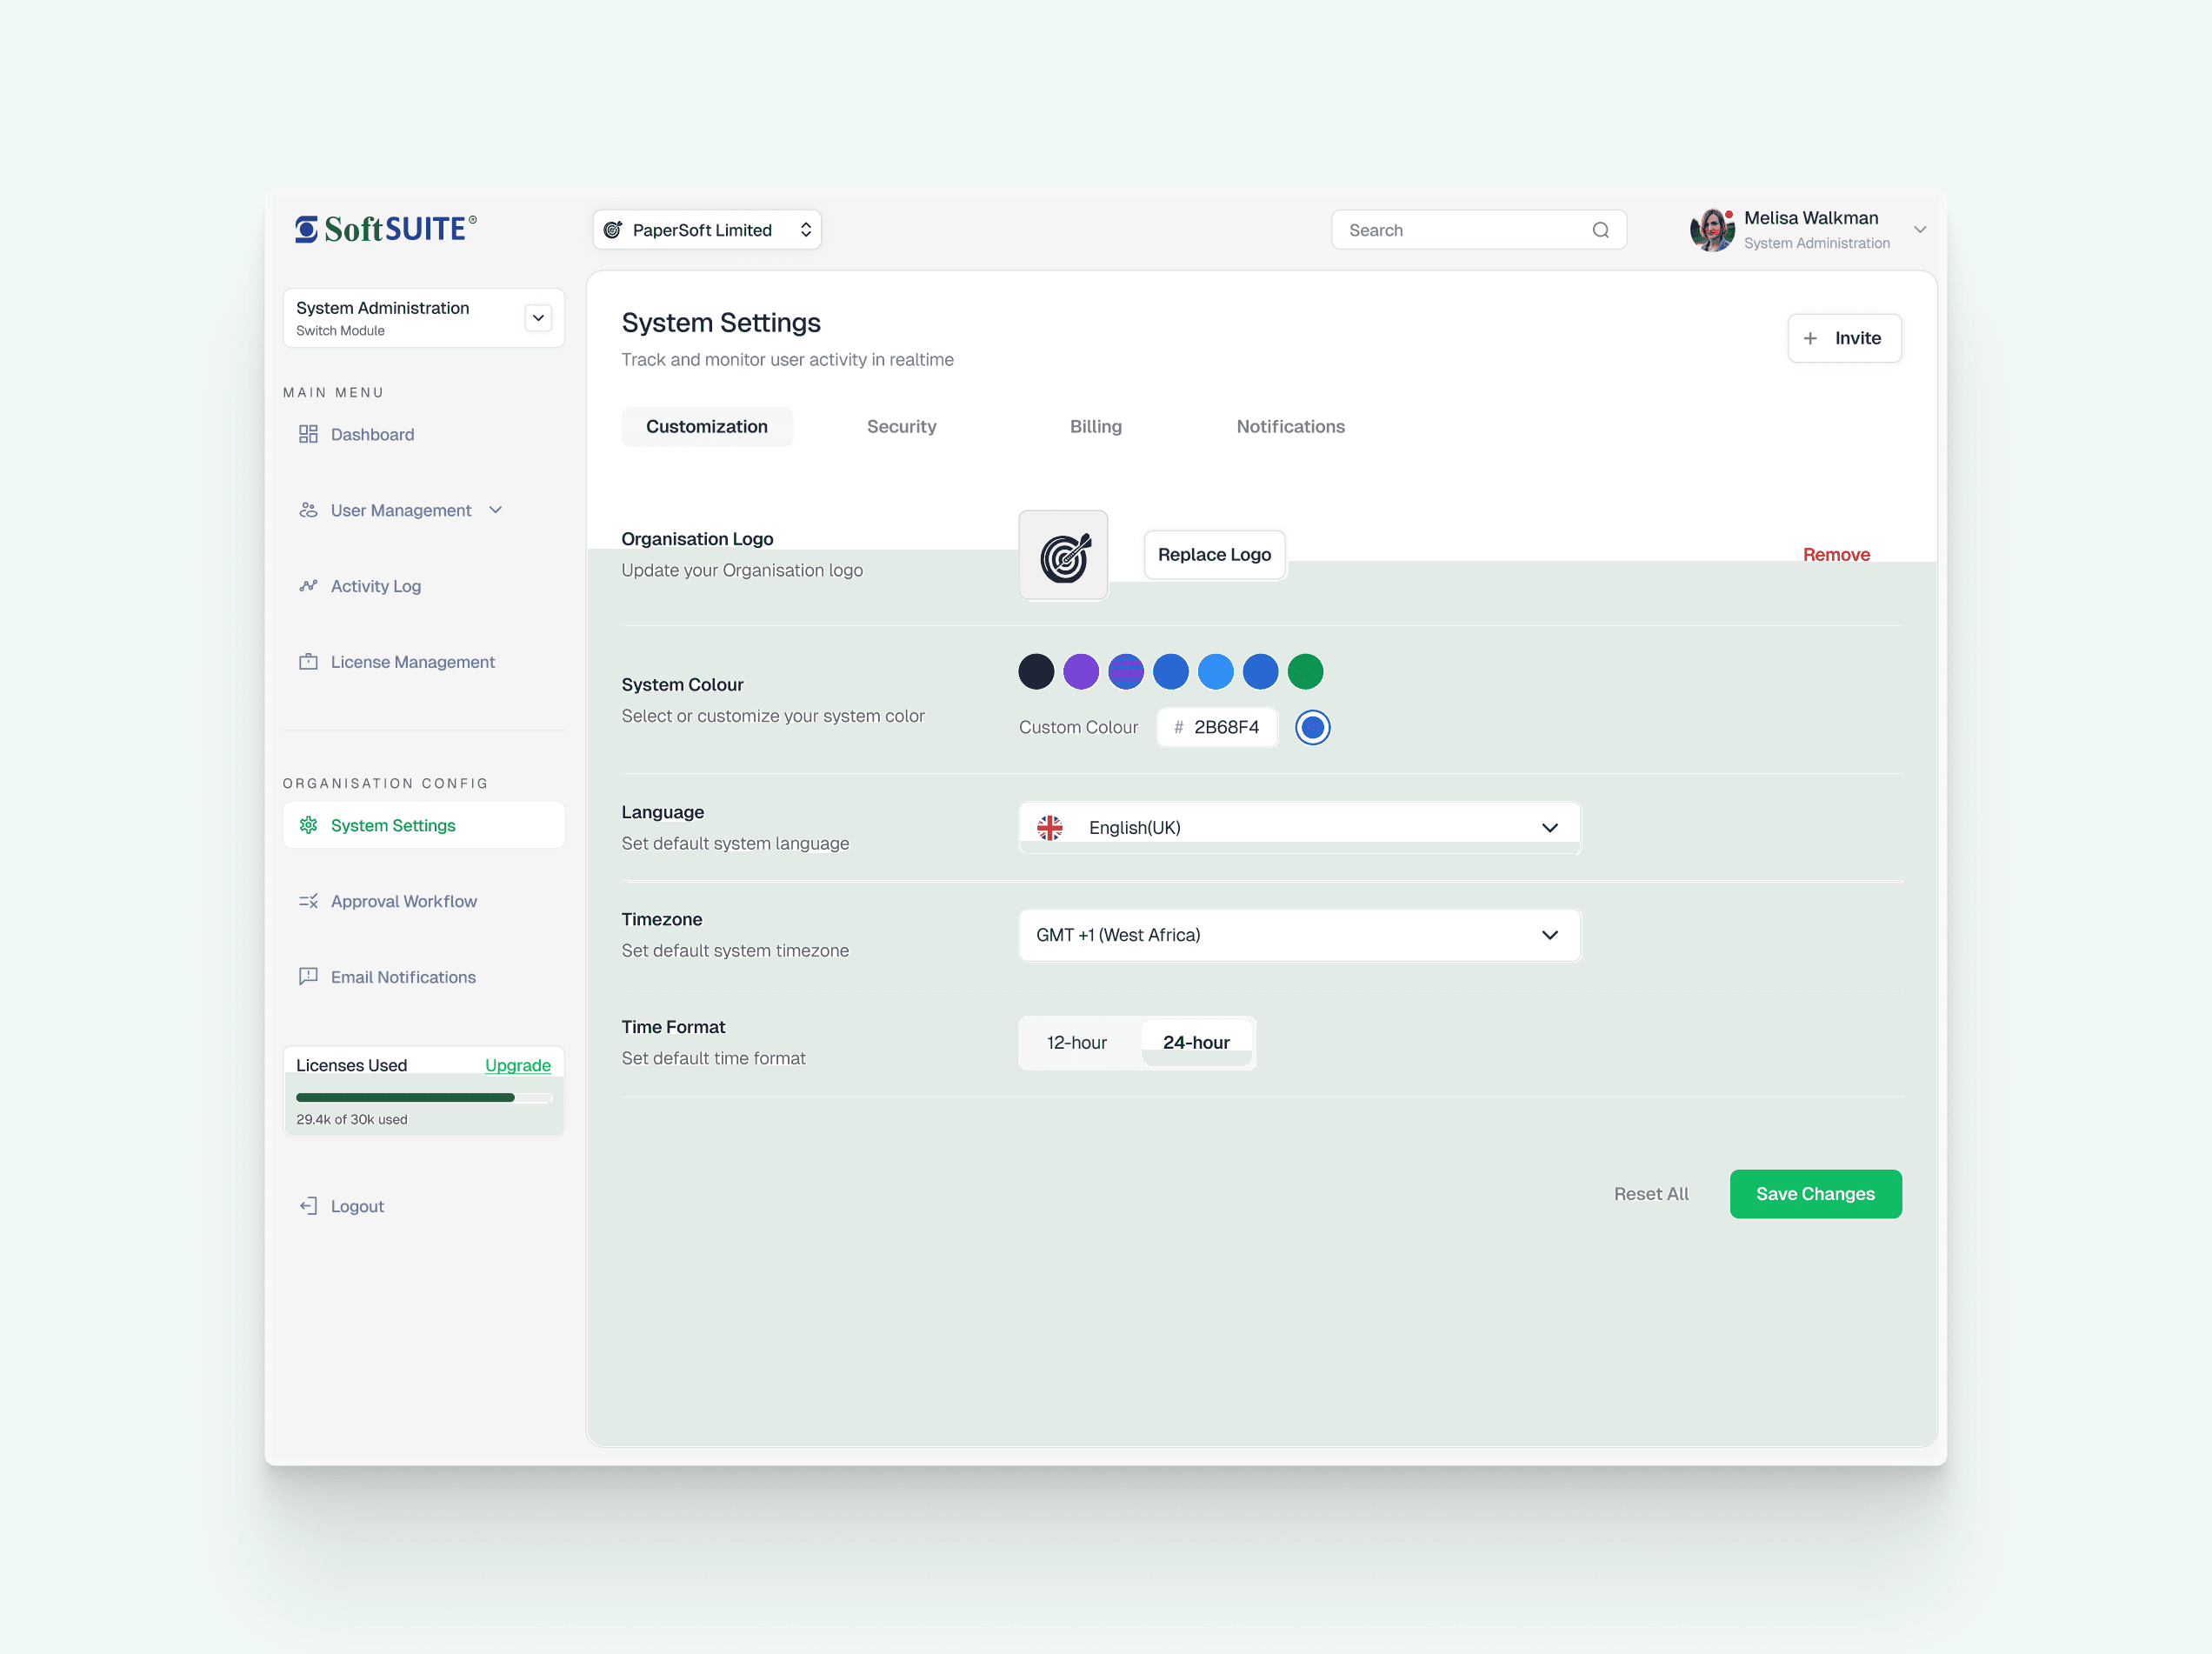2212x1654 pixels.
Task: Switch to the Security tab
Action: [x=901, y=426]
